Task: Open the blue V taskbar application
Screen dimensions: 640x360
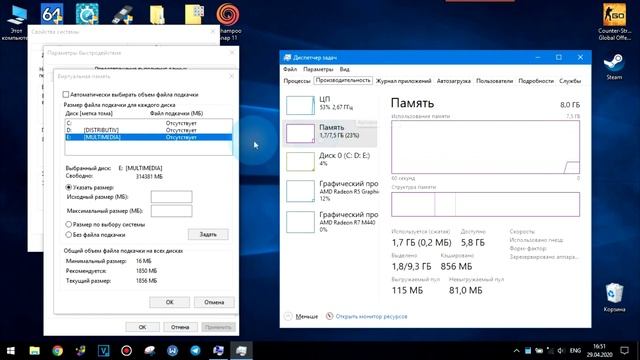Action: point(103,351)
